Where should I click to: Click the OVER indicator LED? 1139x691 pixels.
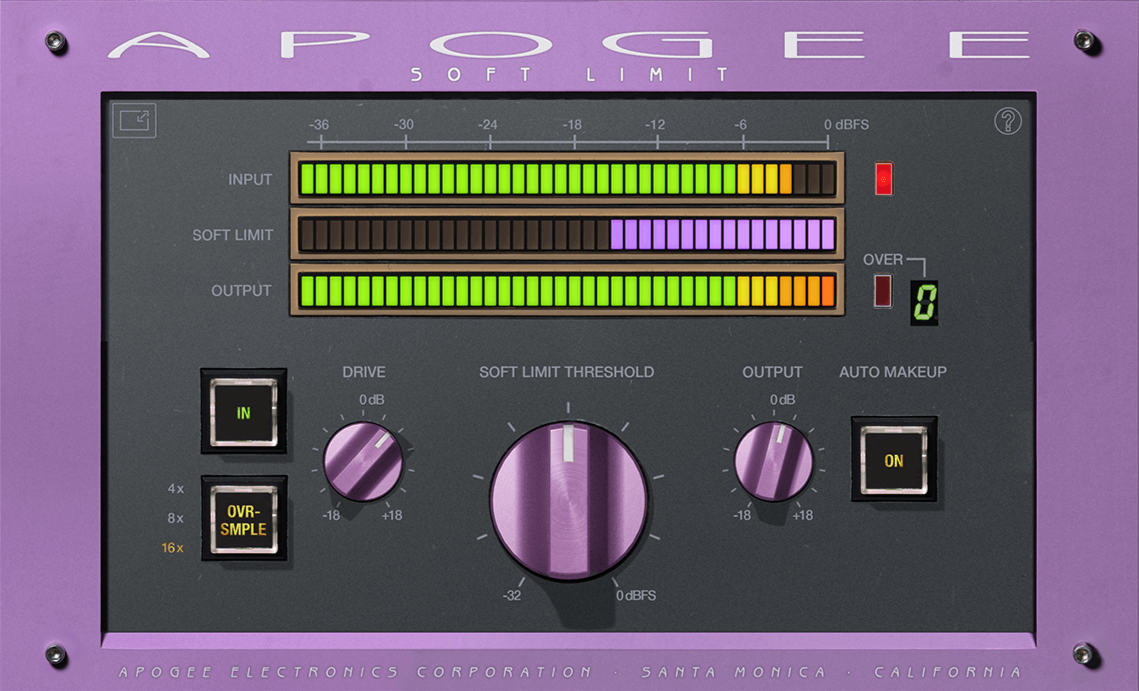click(881, 290)
